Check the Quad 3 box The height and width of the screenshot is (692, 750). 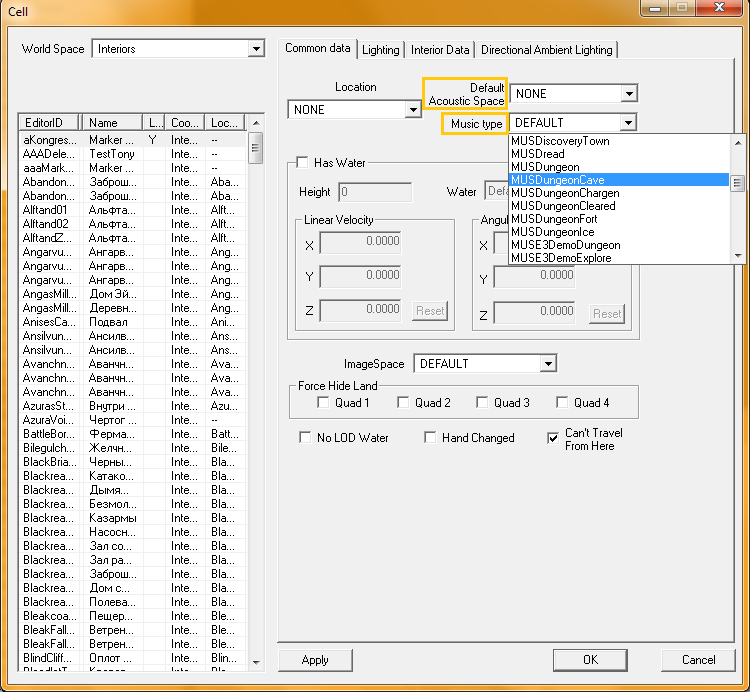tap(482, 403)
